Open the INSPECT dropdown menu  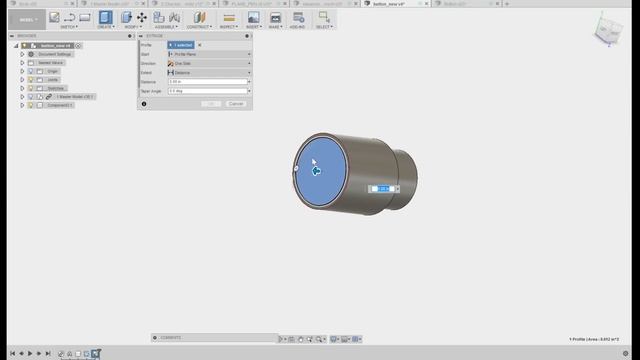point(229,27)
